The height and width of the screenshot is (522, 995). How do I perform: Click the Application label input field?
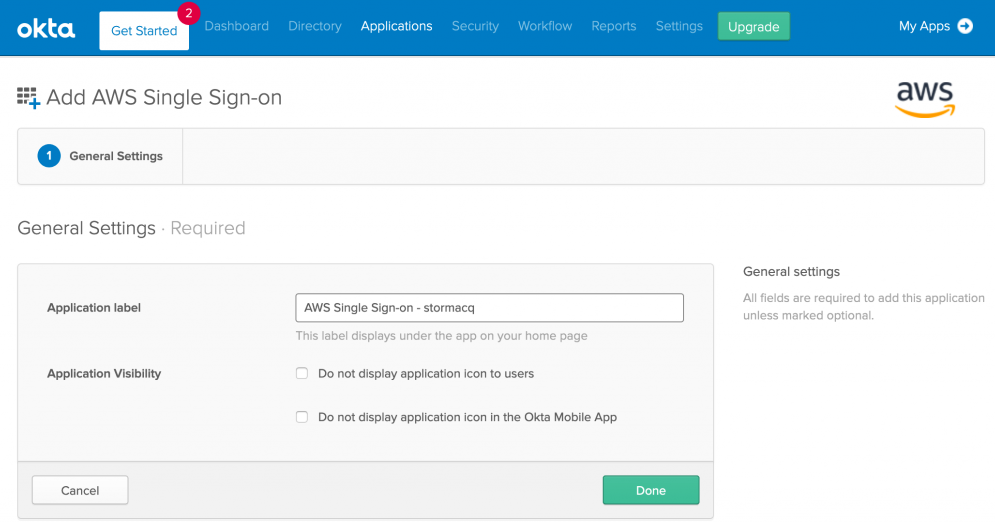[489, 308]
